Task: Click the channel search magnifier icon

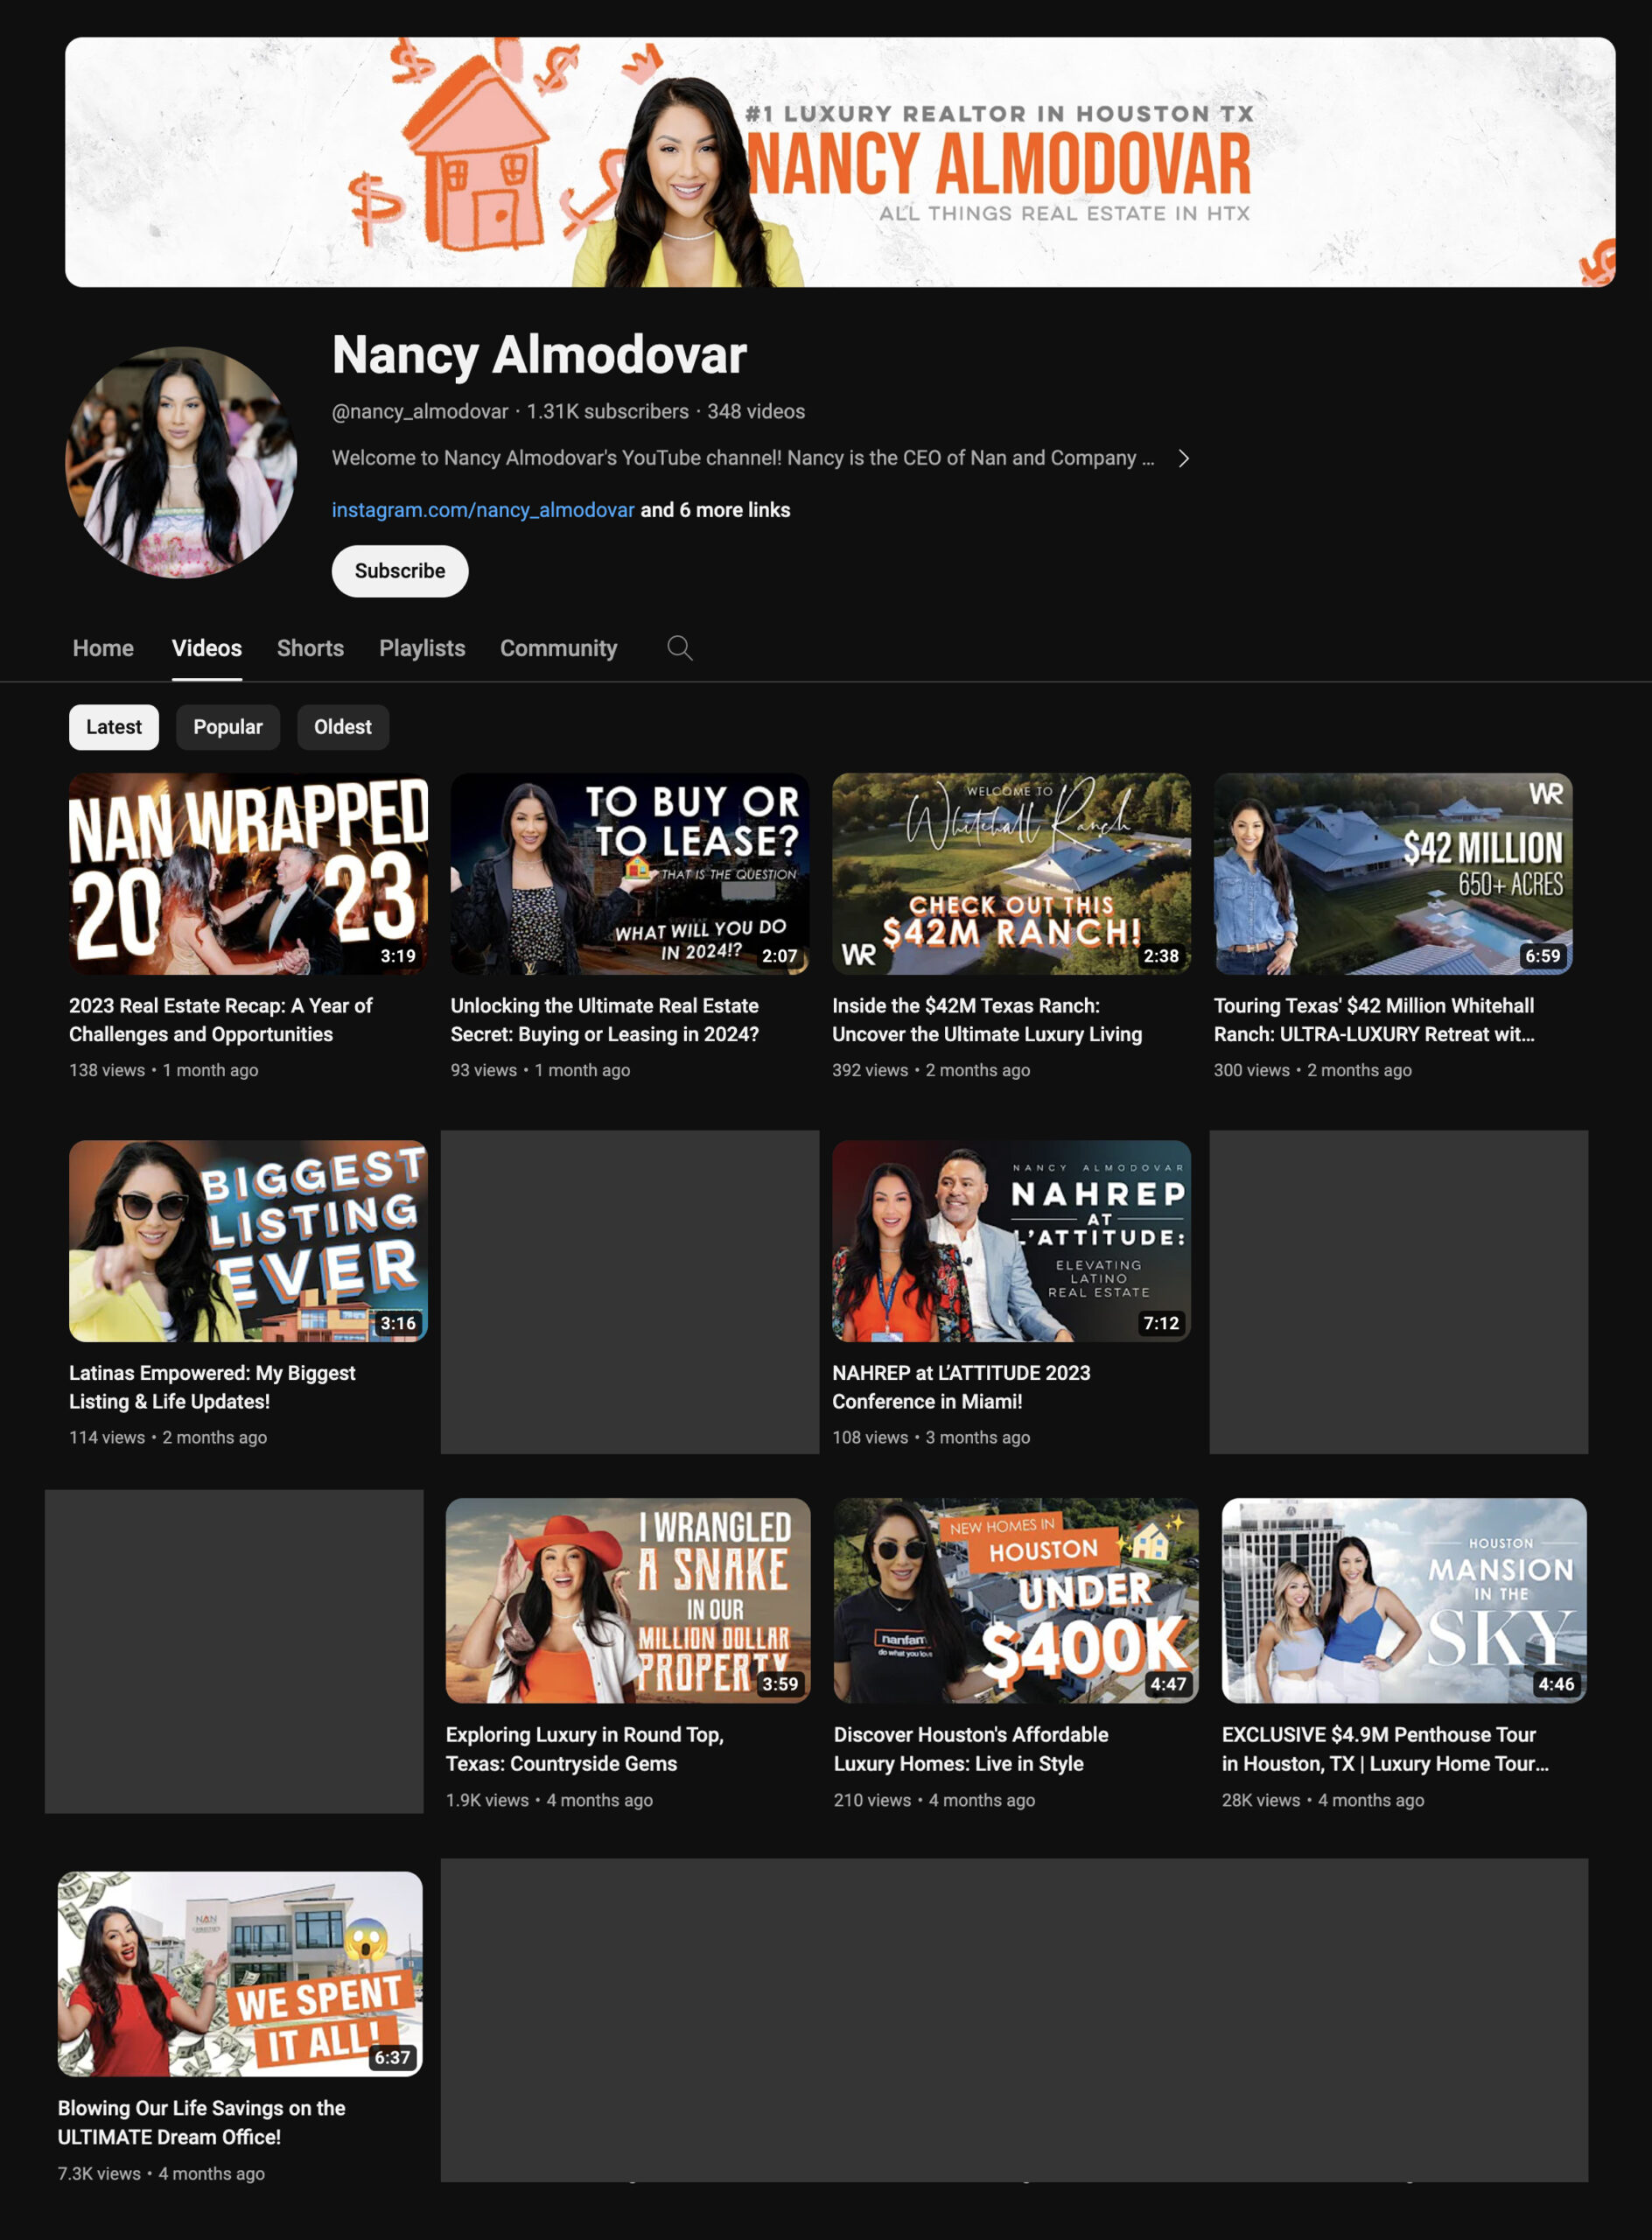Action: coord(679,648)
